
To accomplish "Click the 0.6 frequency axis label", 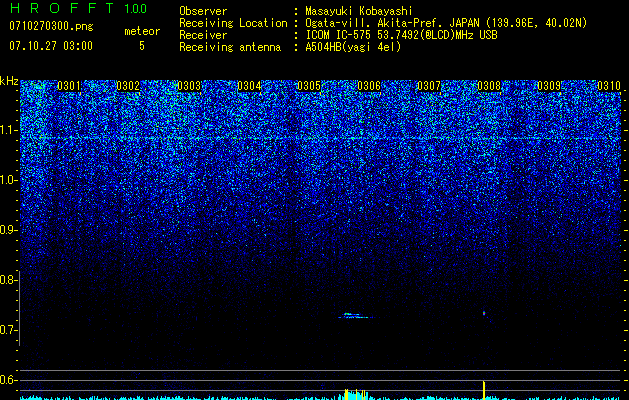I will (7, 380).
